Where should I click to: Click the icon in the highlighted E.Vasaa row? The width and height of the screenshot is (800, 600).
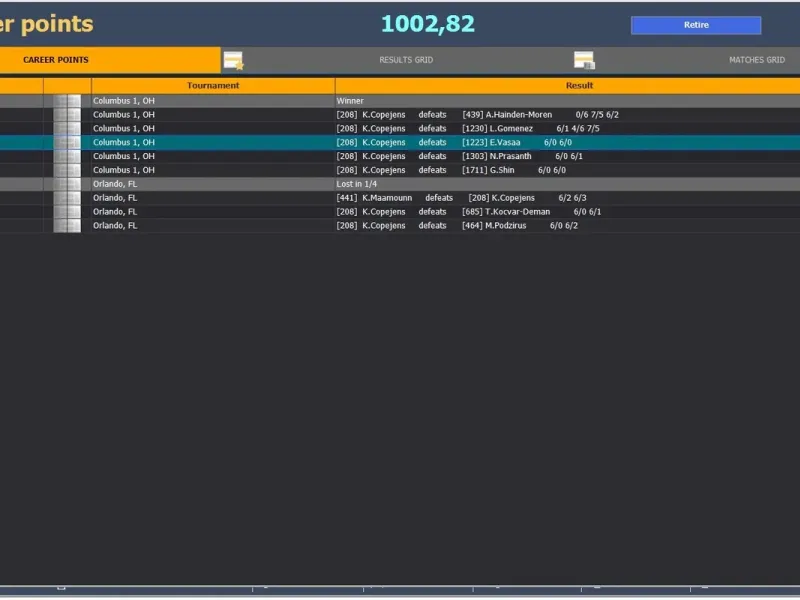pos(67,142)
